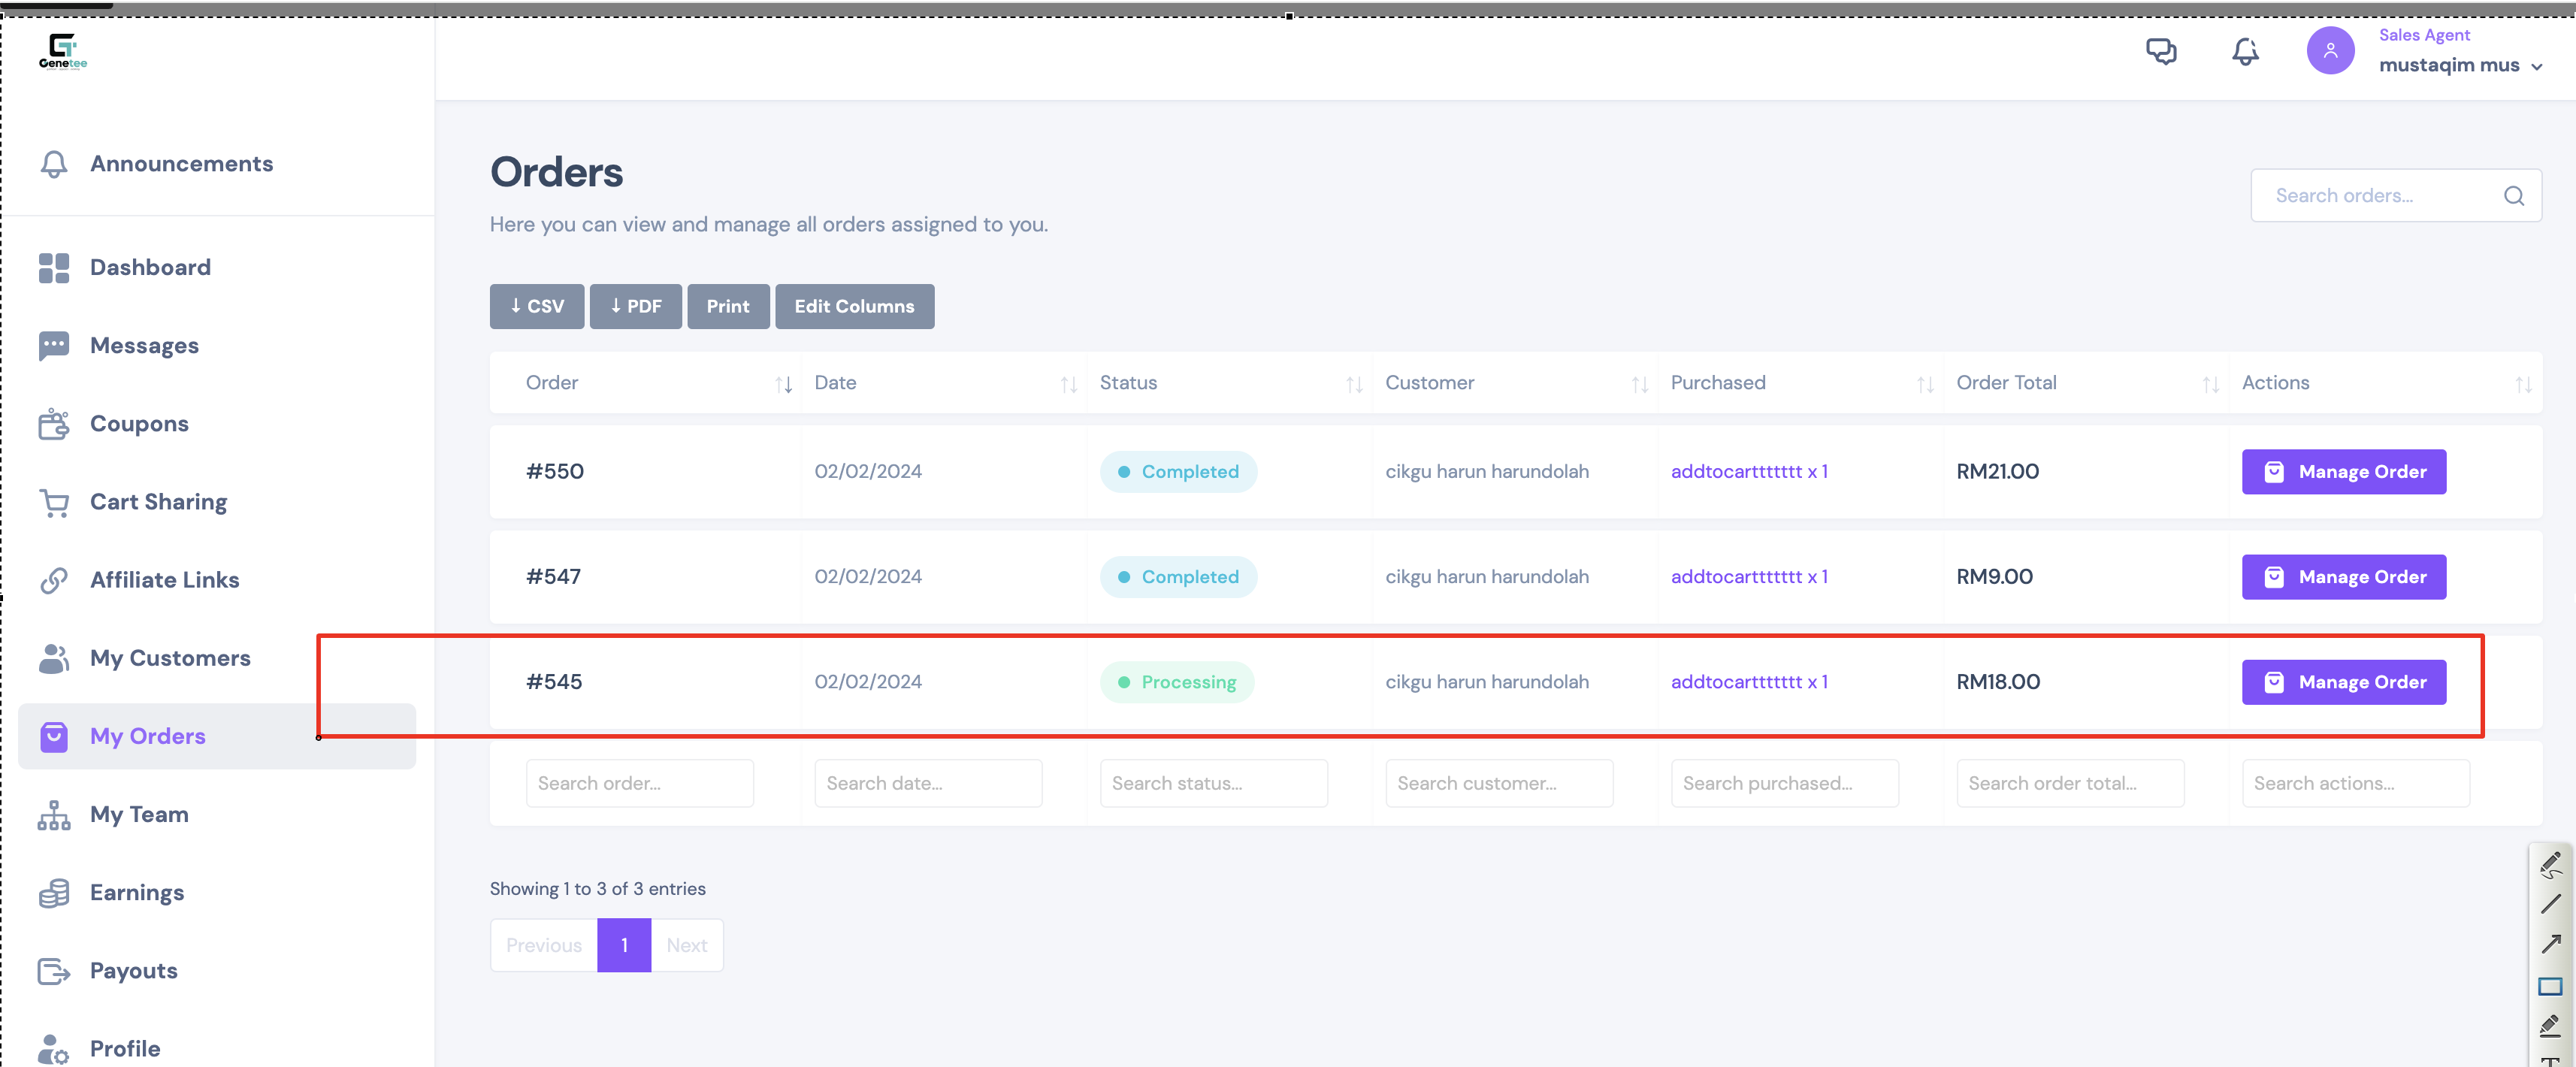Select the pencil annotation tool

point(2550,863)
